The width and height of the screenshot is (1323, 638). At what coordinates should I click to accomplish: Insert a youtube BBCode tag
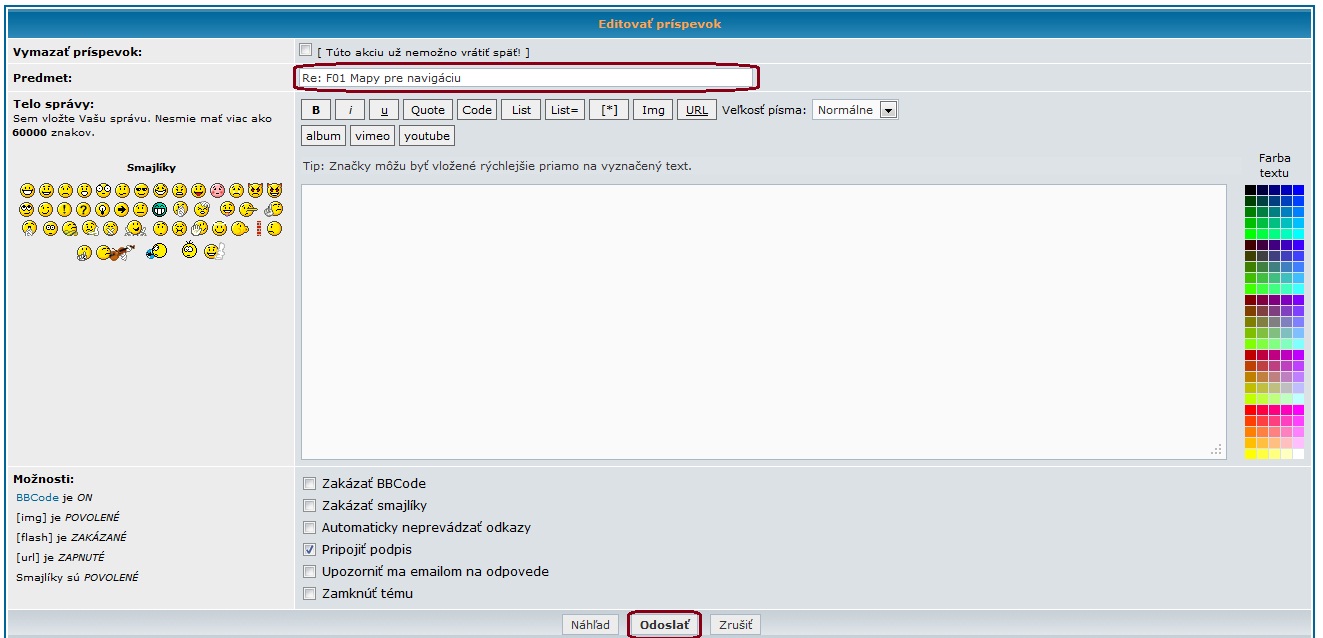click(427, 136)
